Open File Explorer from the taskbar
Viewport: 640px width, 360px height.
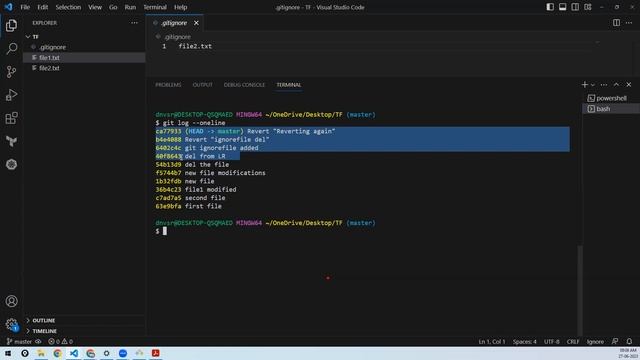point(41,353)
